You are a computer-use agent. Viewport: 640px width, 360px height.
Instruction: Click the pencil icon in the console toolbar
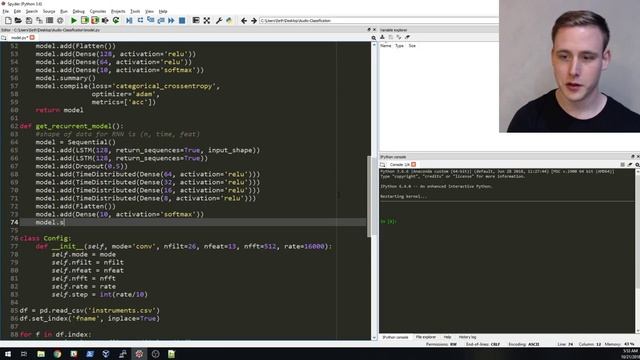[630, 164]
